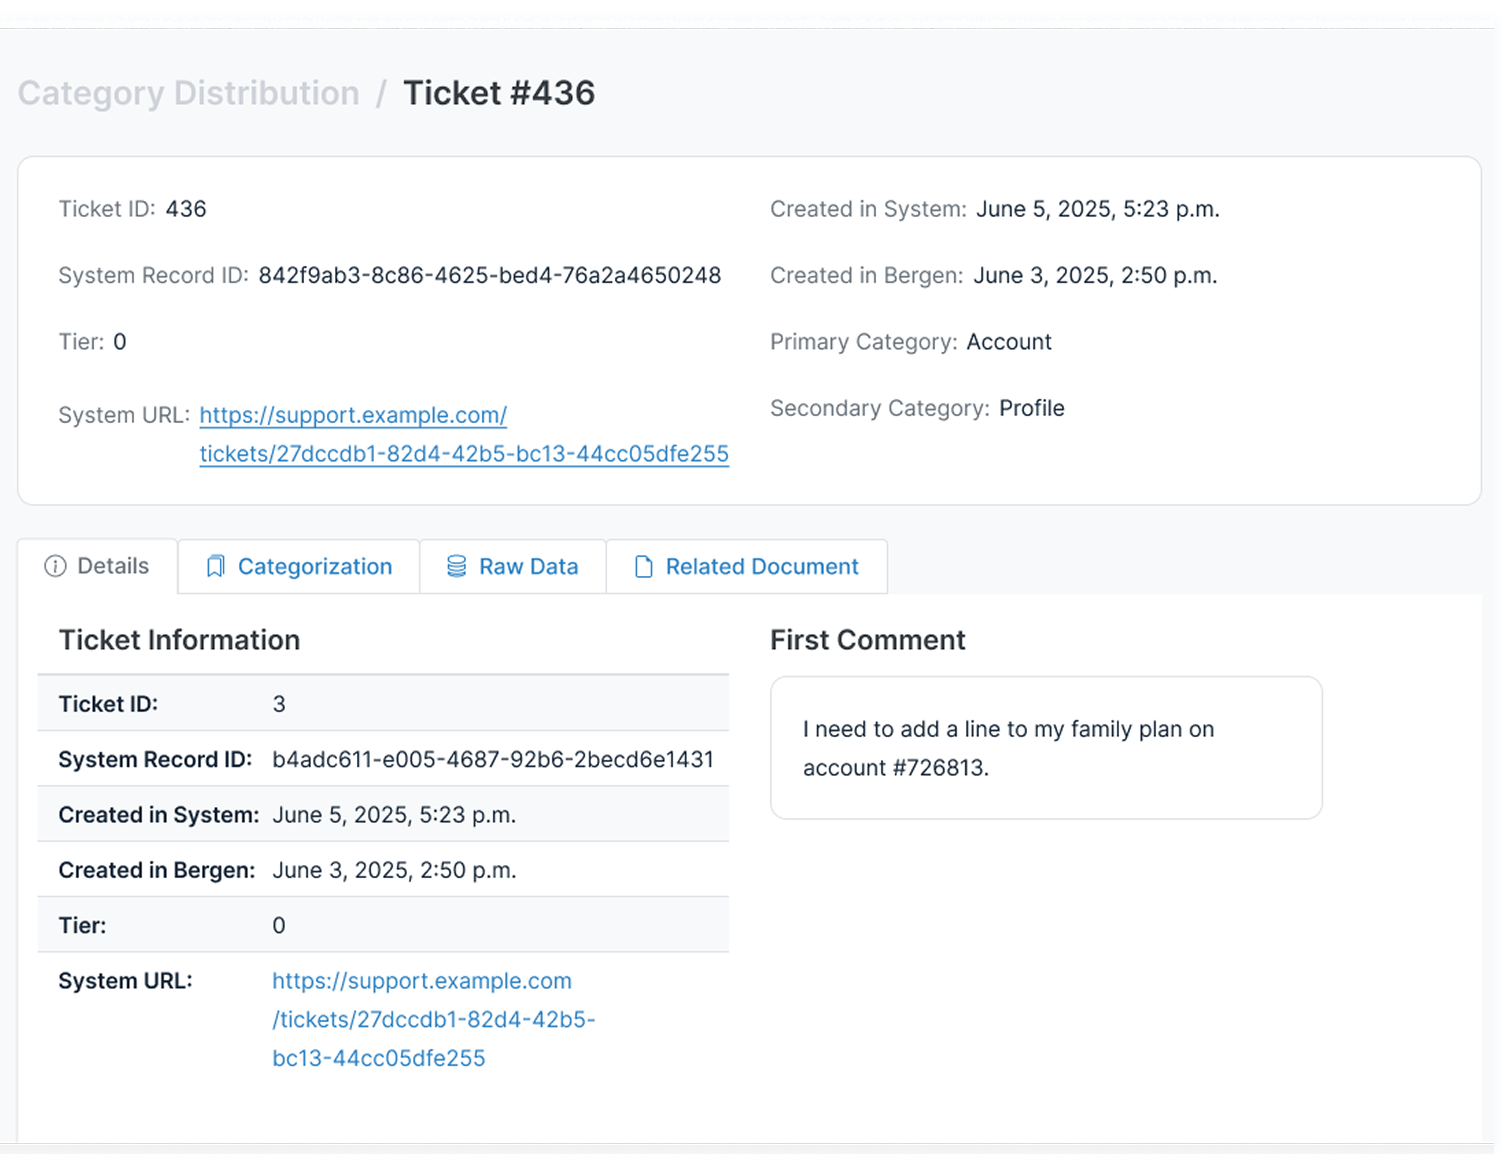Click the database icon beside Raw Data
The height and width of the screenshot is (1154, 1510).
click(x=456, y=567)
